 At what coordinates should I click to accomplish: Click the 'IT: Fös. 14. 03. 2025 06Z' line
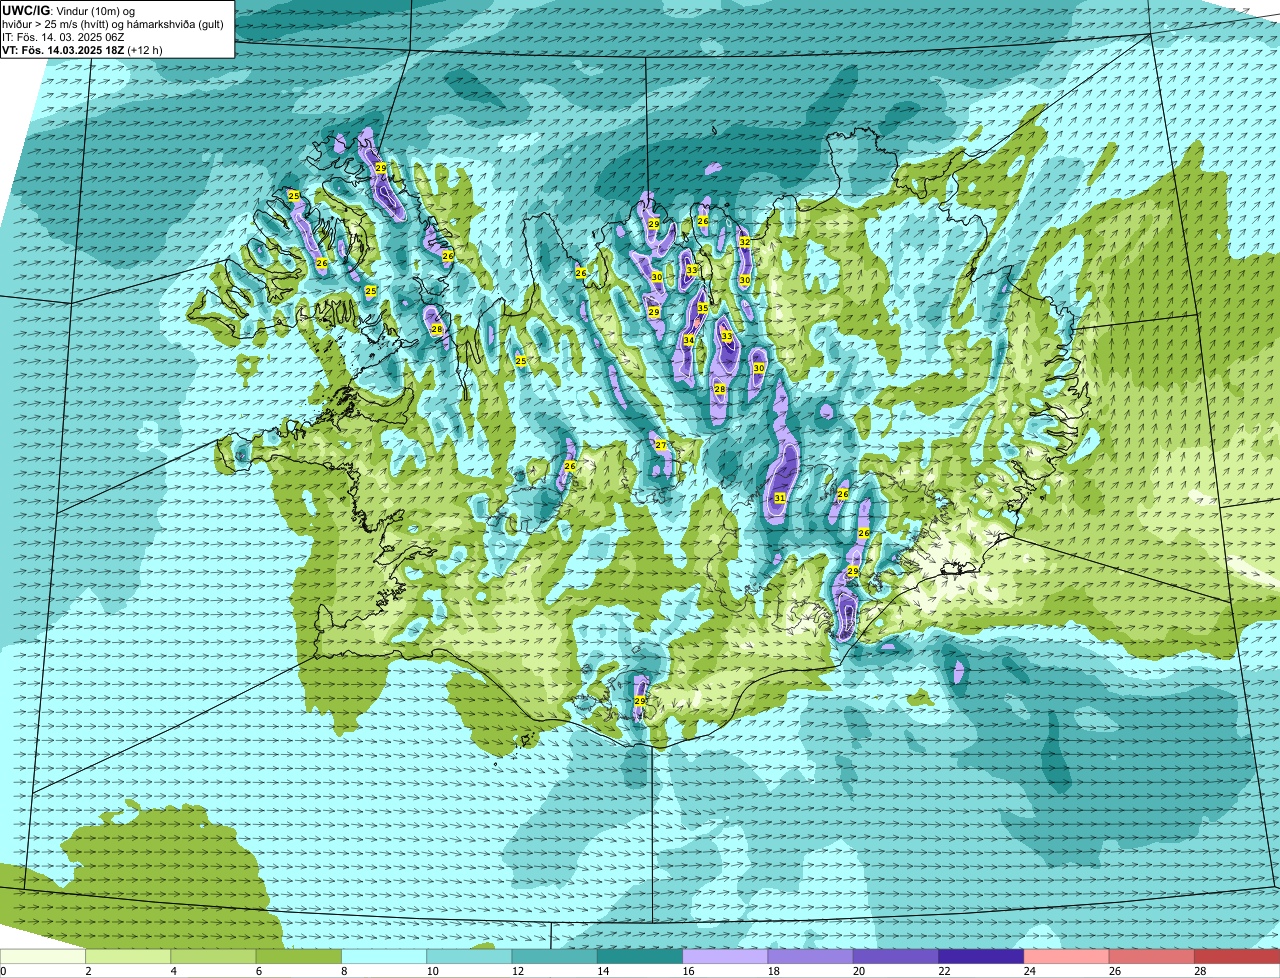tap(63, 37)
